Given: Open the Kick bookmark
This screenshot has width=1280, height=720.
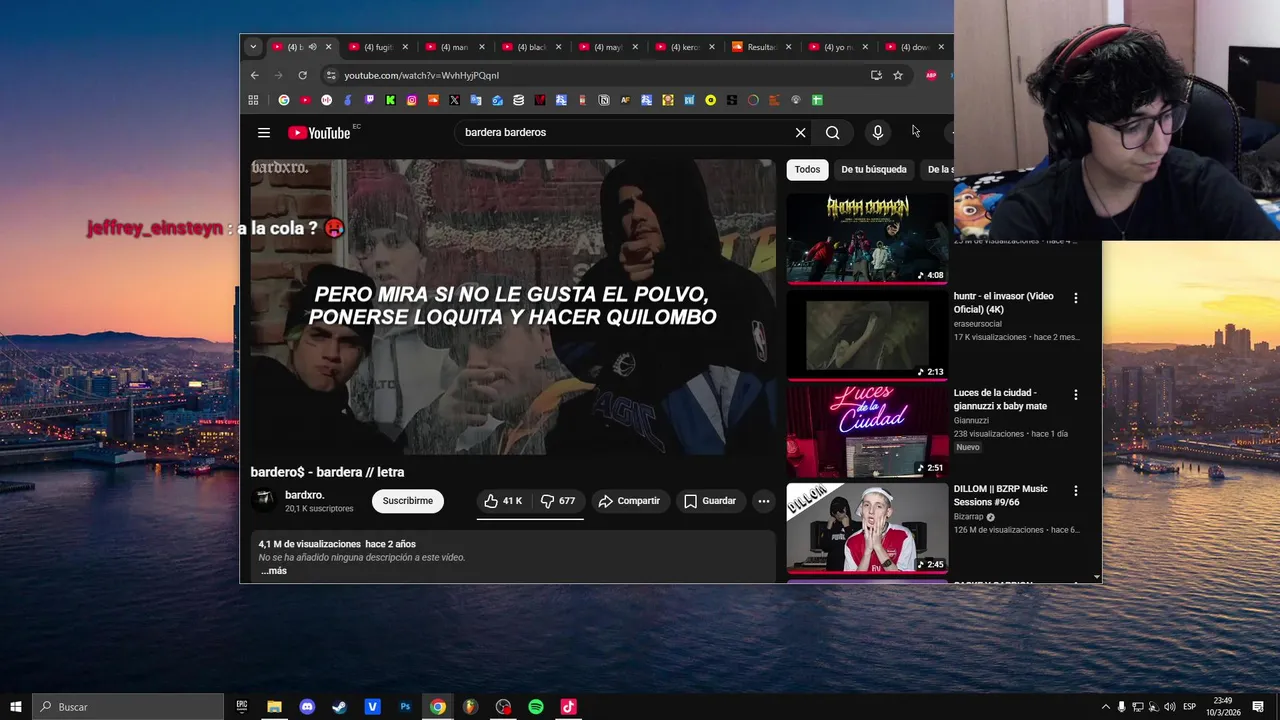Looking at the screenshot, I should click(x=390, y=100).
